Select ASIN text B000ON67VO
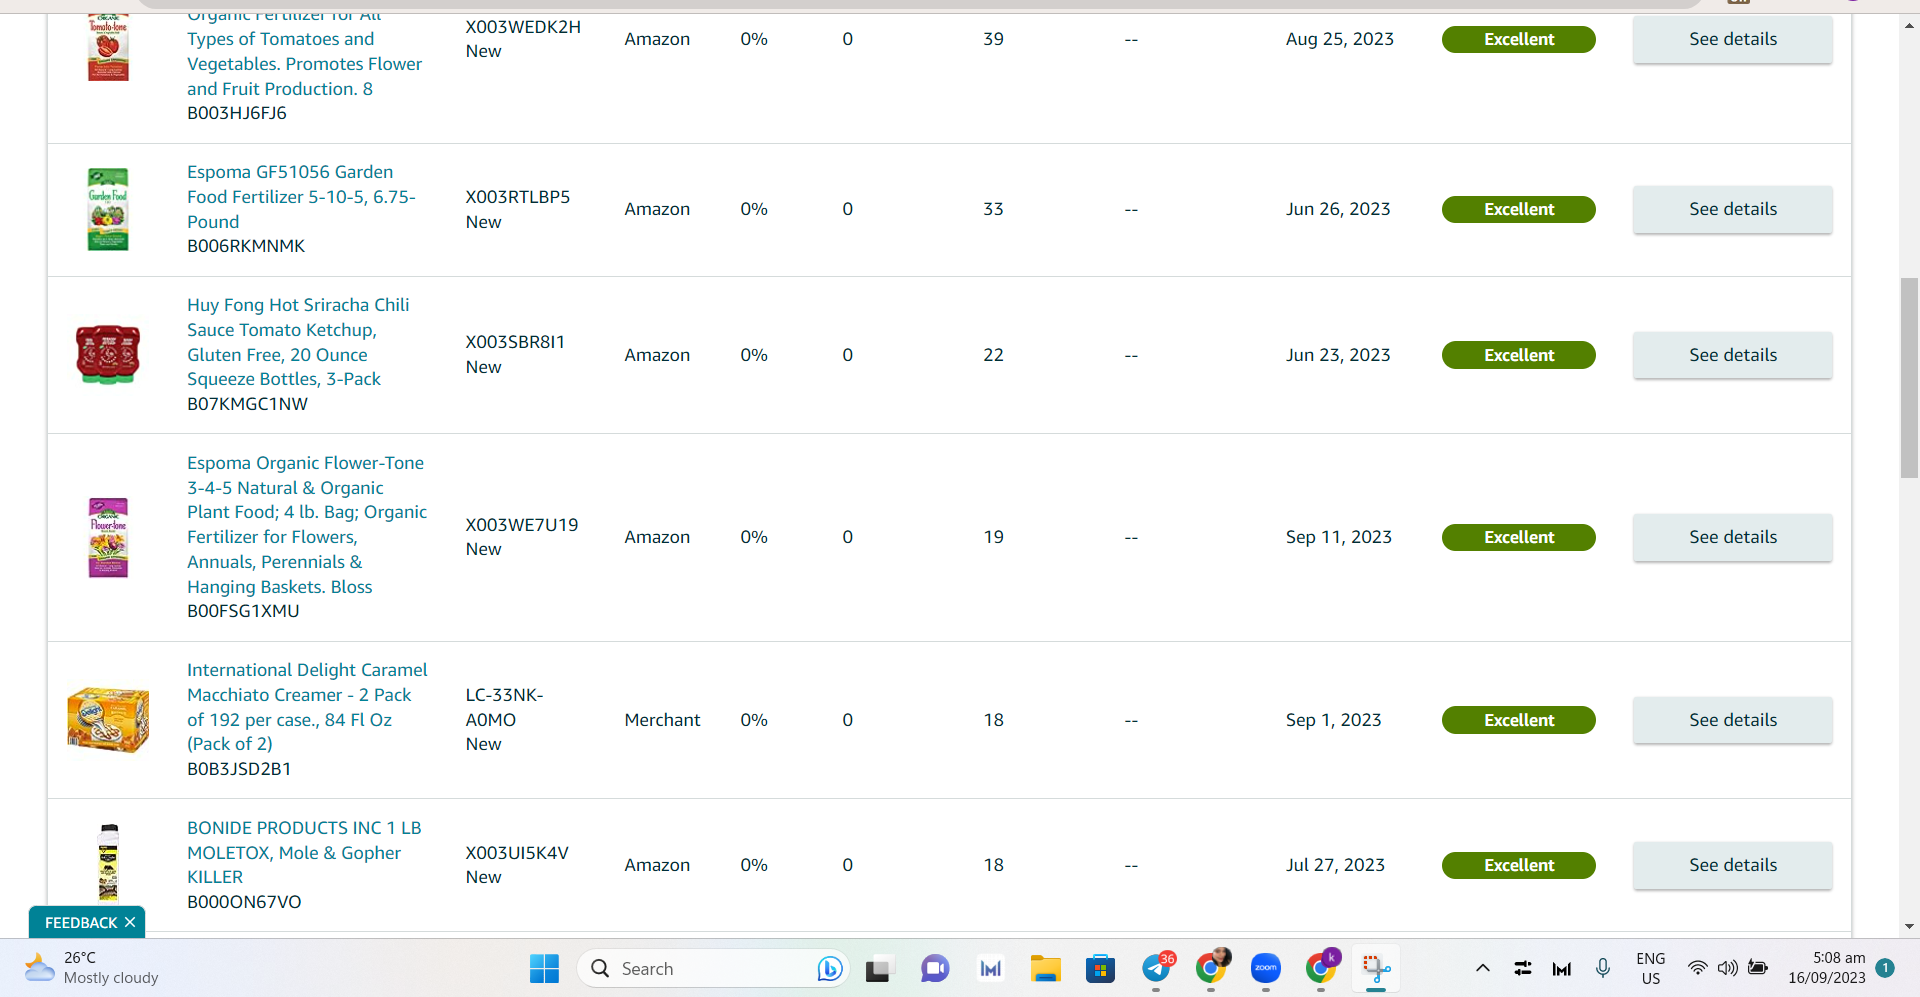The width and height of the screenshot is (1920, 997). [244, 902]
